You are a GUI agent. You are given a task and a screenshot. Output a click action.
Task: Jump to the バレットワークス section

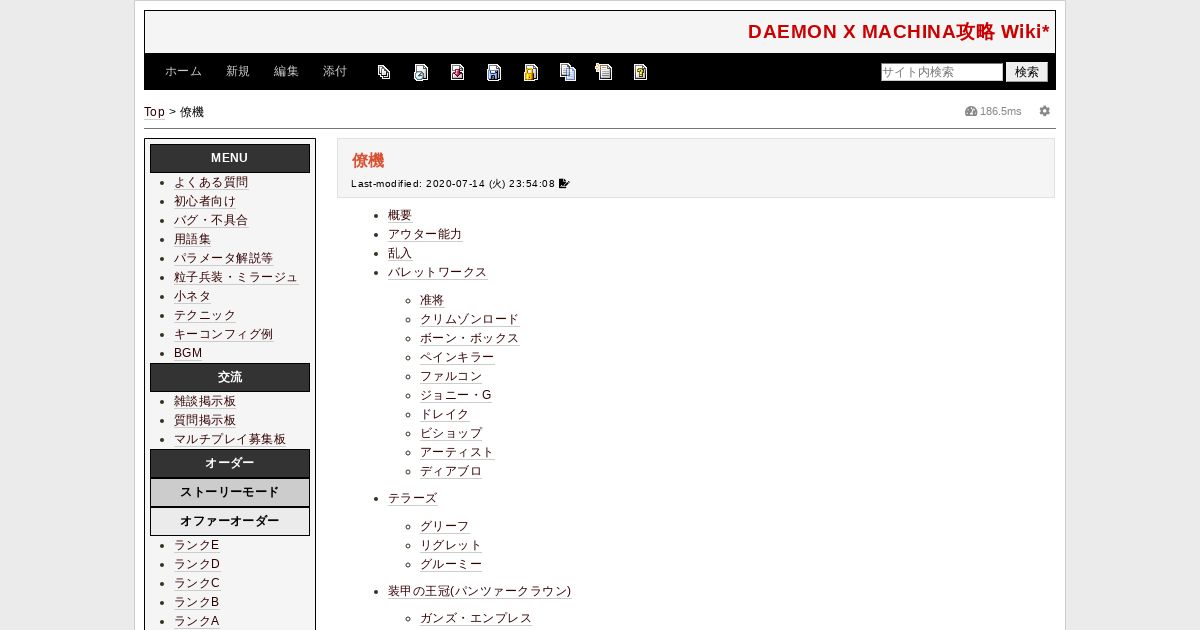(x=438, y=273)
